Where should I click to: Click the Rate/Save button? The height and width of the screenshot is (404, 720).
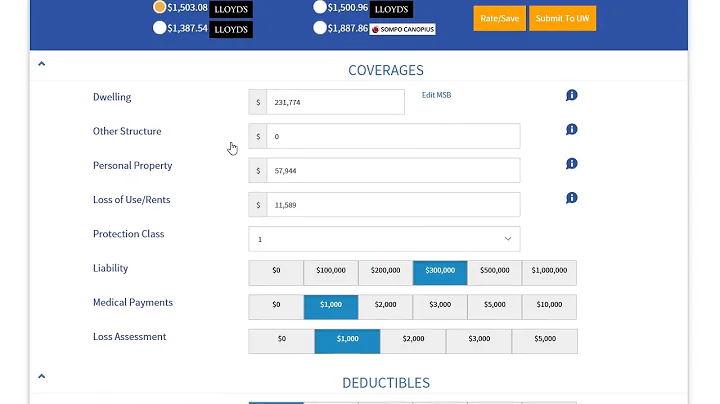(500, 18)
